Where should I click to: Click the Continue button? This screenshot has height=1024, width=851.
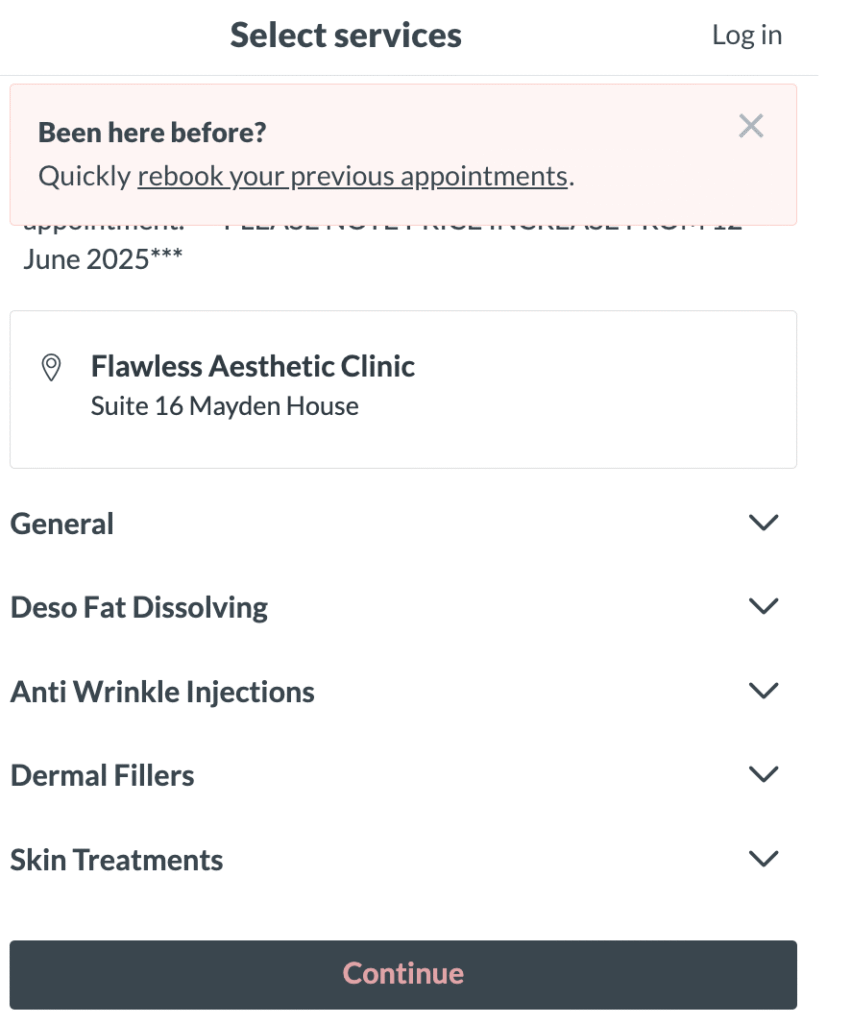coord(403,974)
